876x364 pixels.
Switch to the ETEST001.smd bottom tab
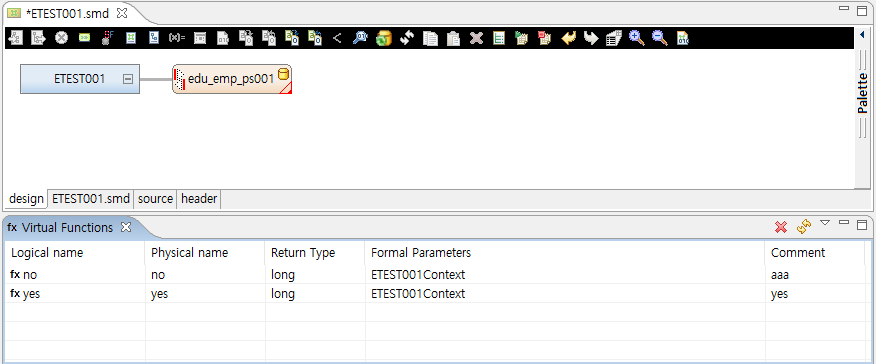coord(91,199)
